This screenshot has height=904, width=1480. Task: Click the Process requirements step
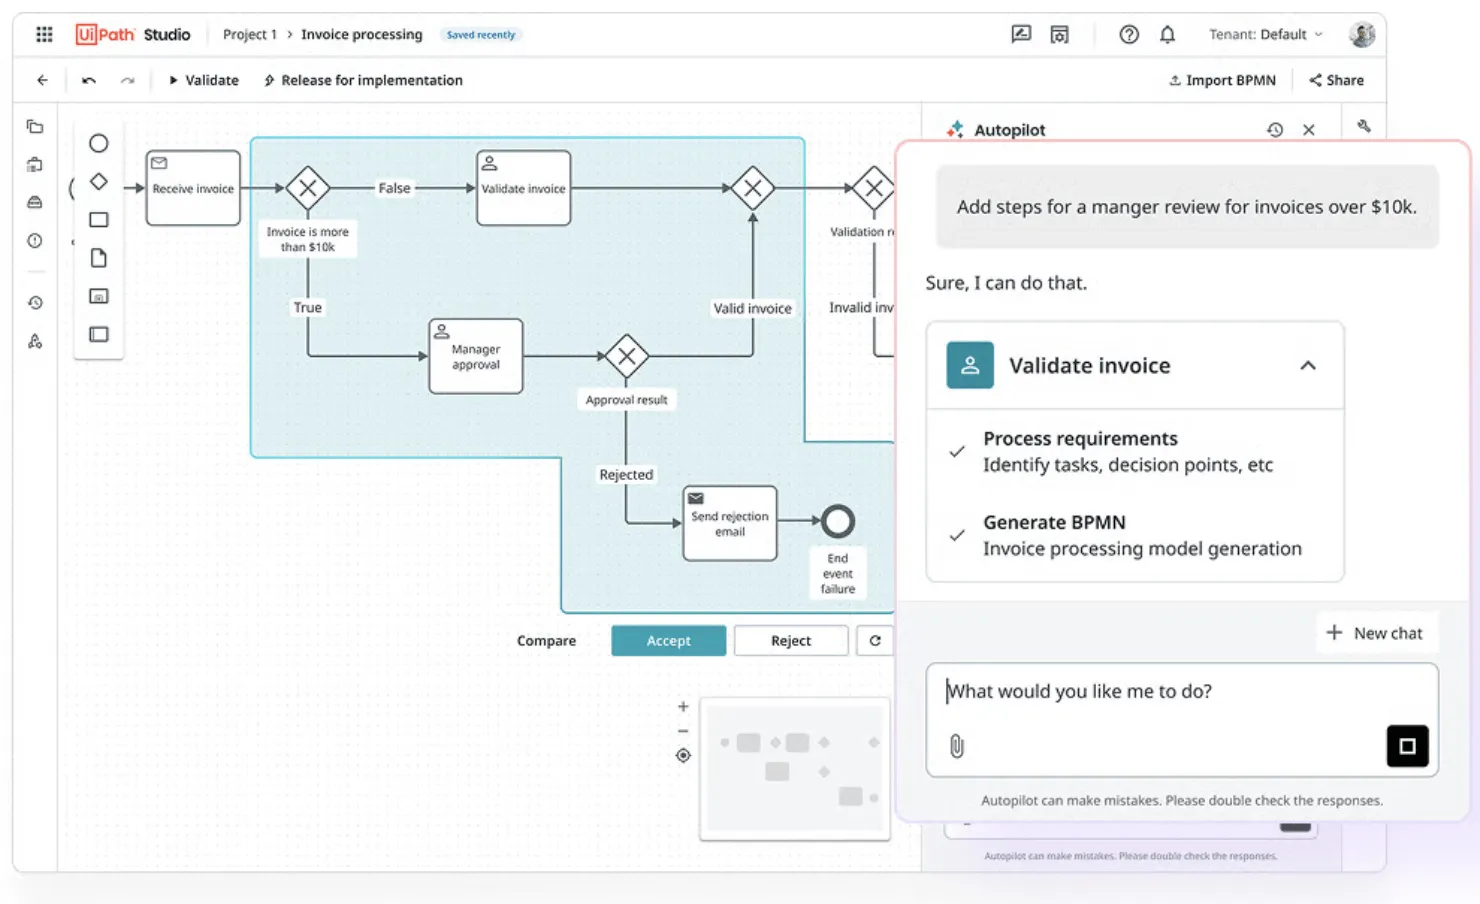pyautogui.click(x=1135, y=452)
